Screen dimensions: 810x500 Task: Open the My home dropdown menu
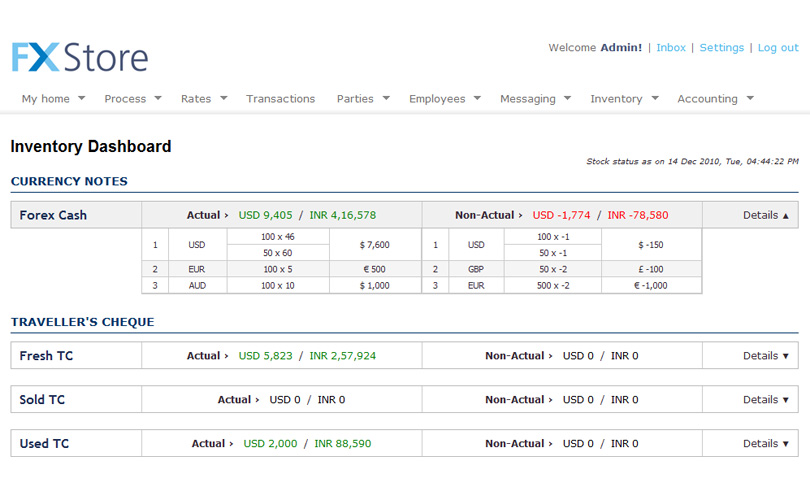[53, 99]
